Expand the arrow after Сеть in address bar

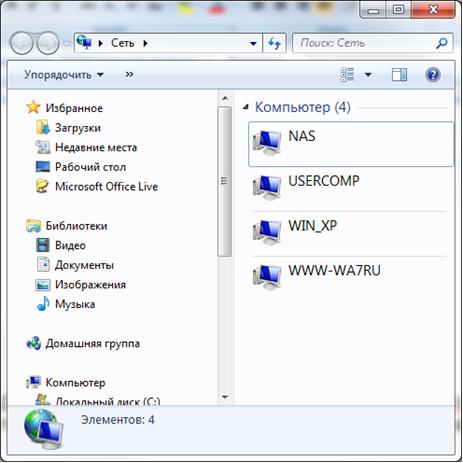coord(145,43)
